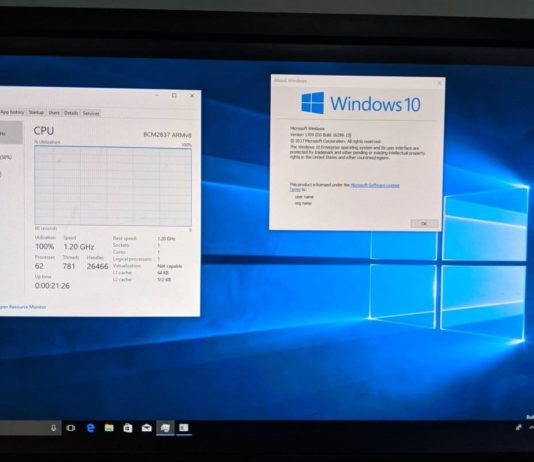Open the Mail app taskbar icon

[146, 428]
